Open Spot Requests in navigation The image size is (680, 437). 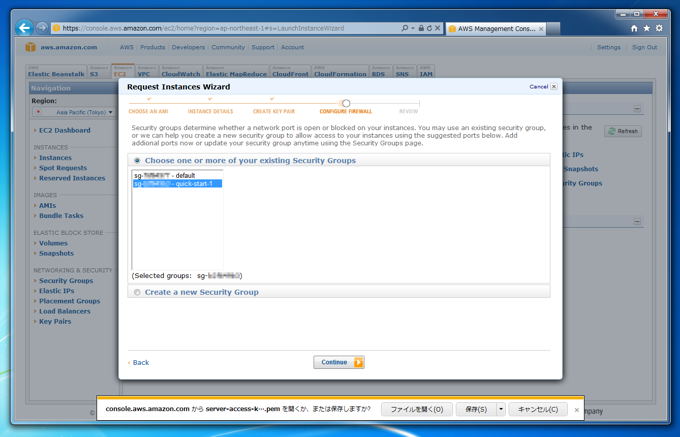(63, 168)
